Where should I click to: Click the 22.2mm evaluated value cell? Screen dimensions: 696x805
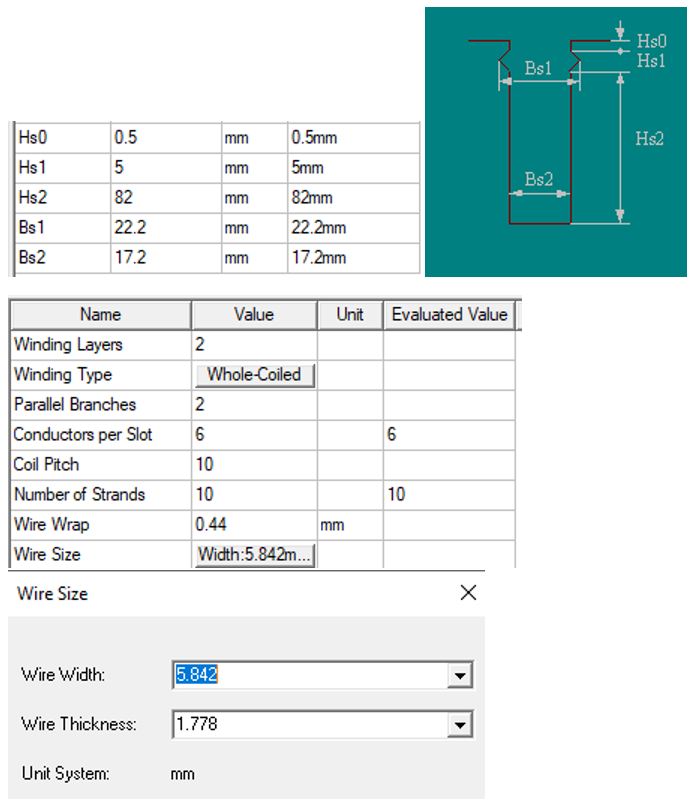(x=354, y=227)
